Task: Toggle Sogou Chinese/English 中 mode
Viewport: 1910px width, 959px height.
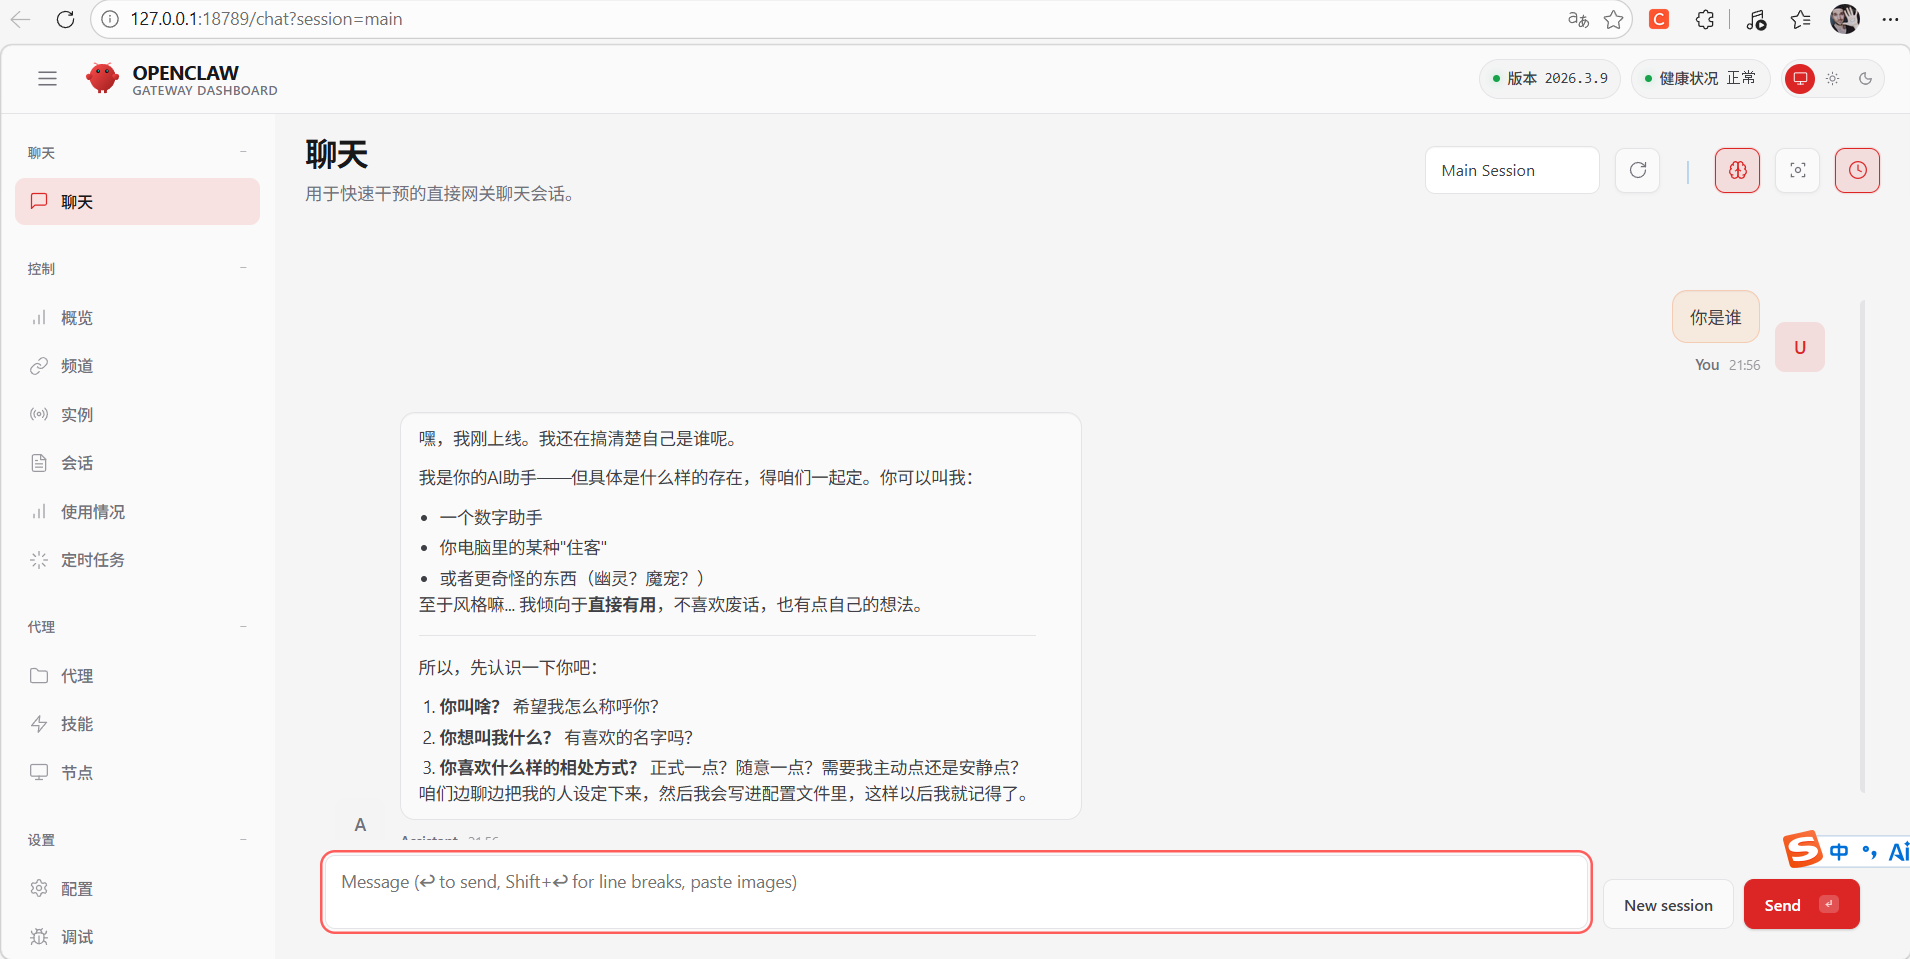Action: click(1839, 852)
